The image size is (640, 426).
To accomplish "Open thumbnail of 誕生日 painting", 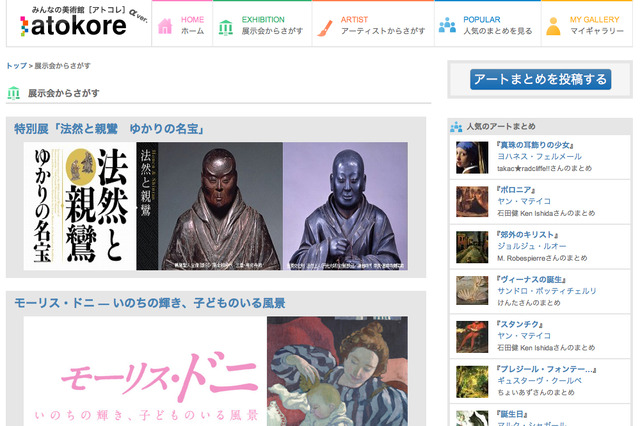I will click(x=472, y=418).
